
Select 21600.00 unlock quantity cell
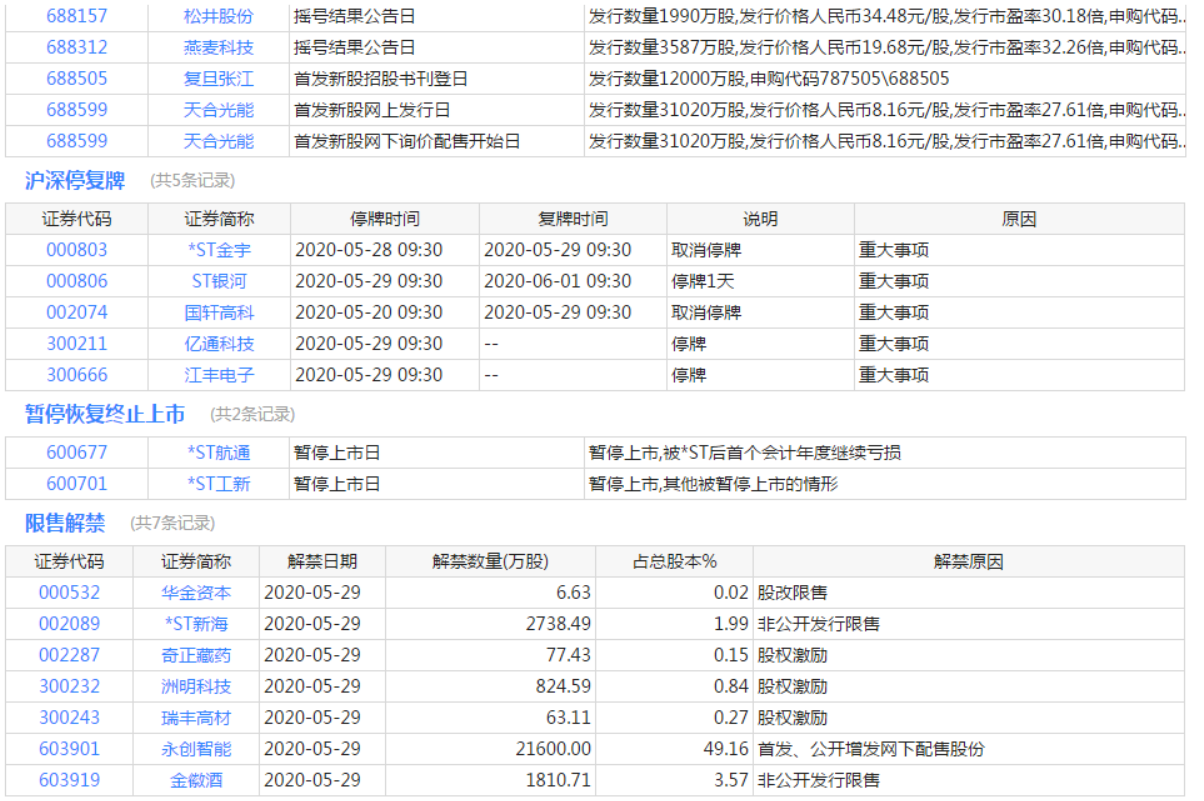point(491,748)
